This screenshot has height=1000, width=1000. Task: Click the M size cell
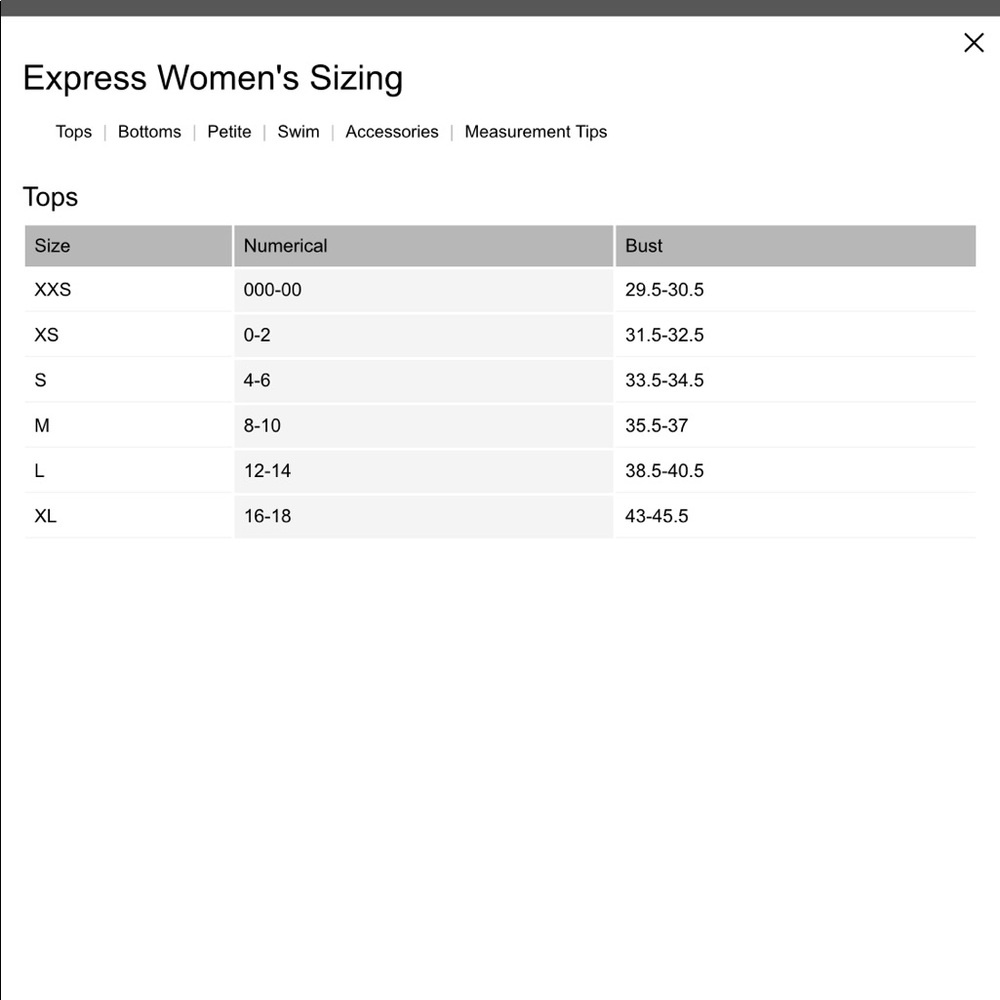128,425
